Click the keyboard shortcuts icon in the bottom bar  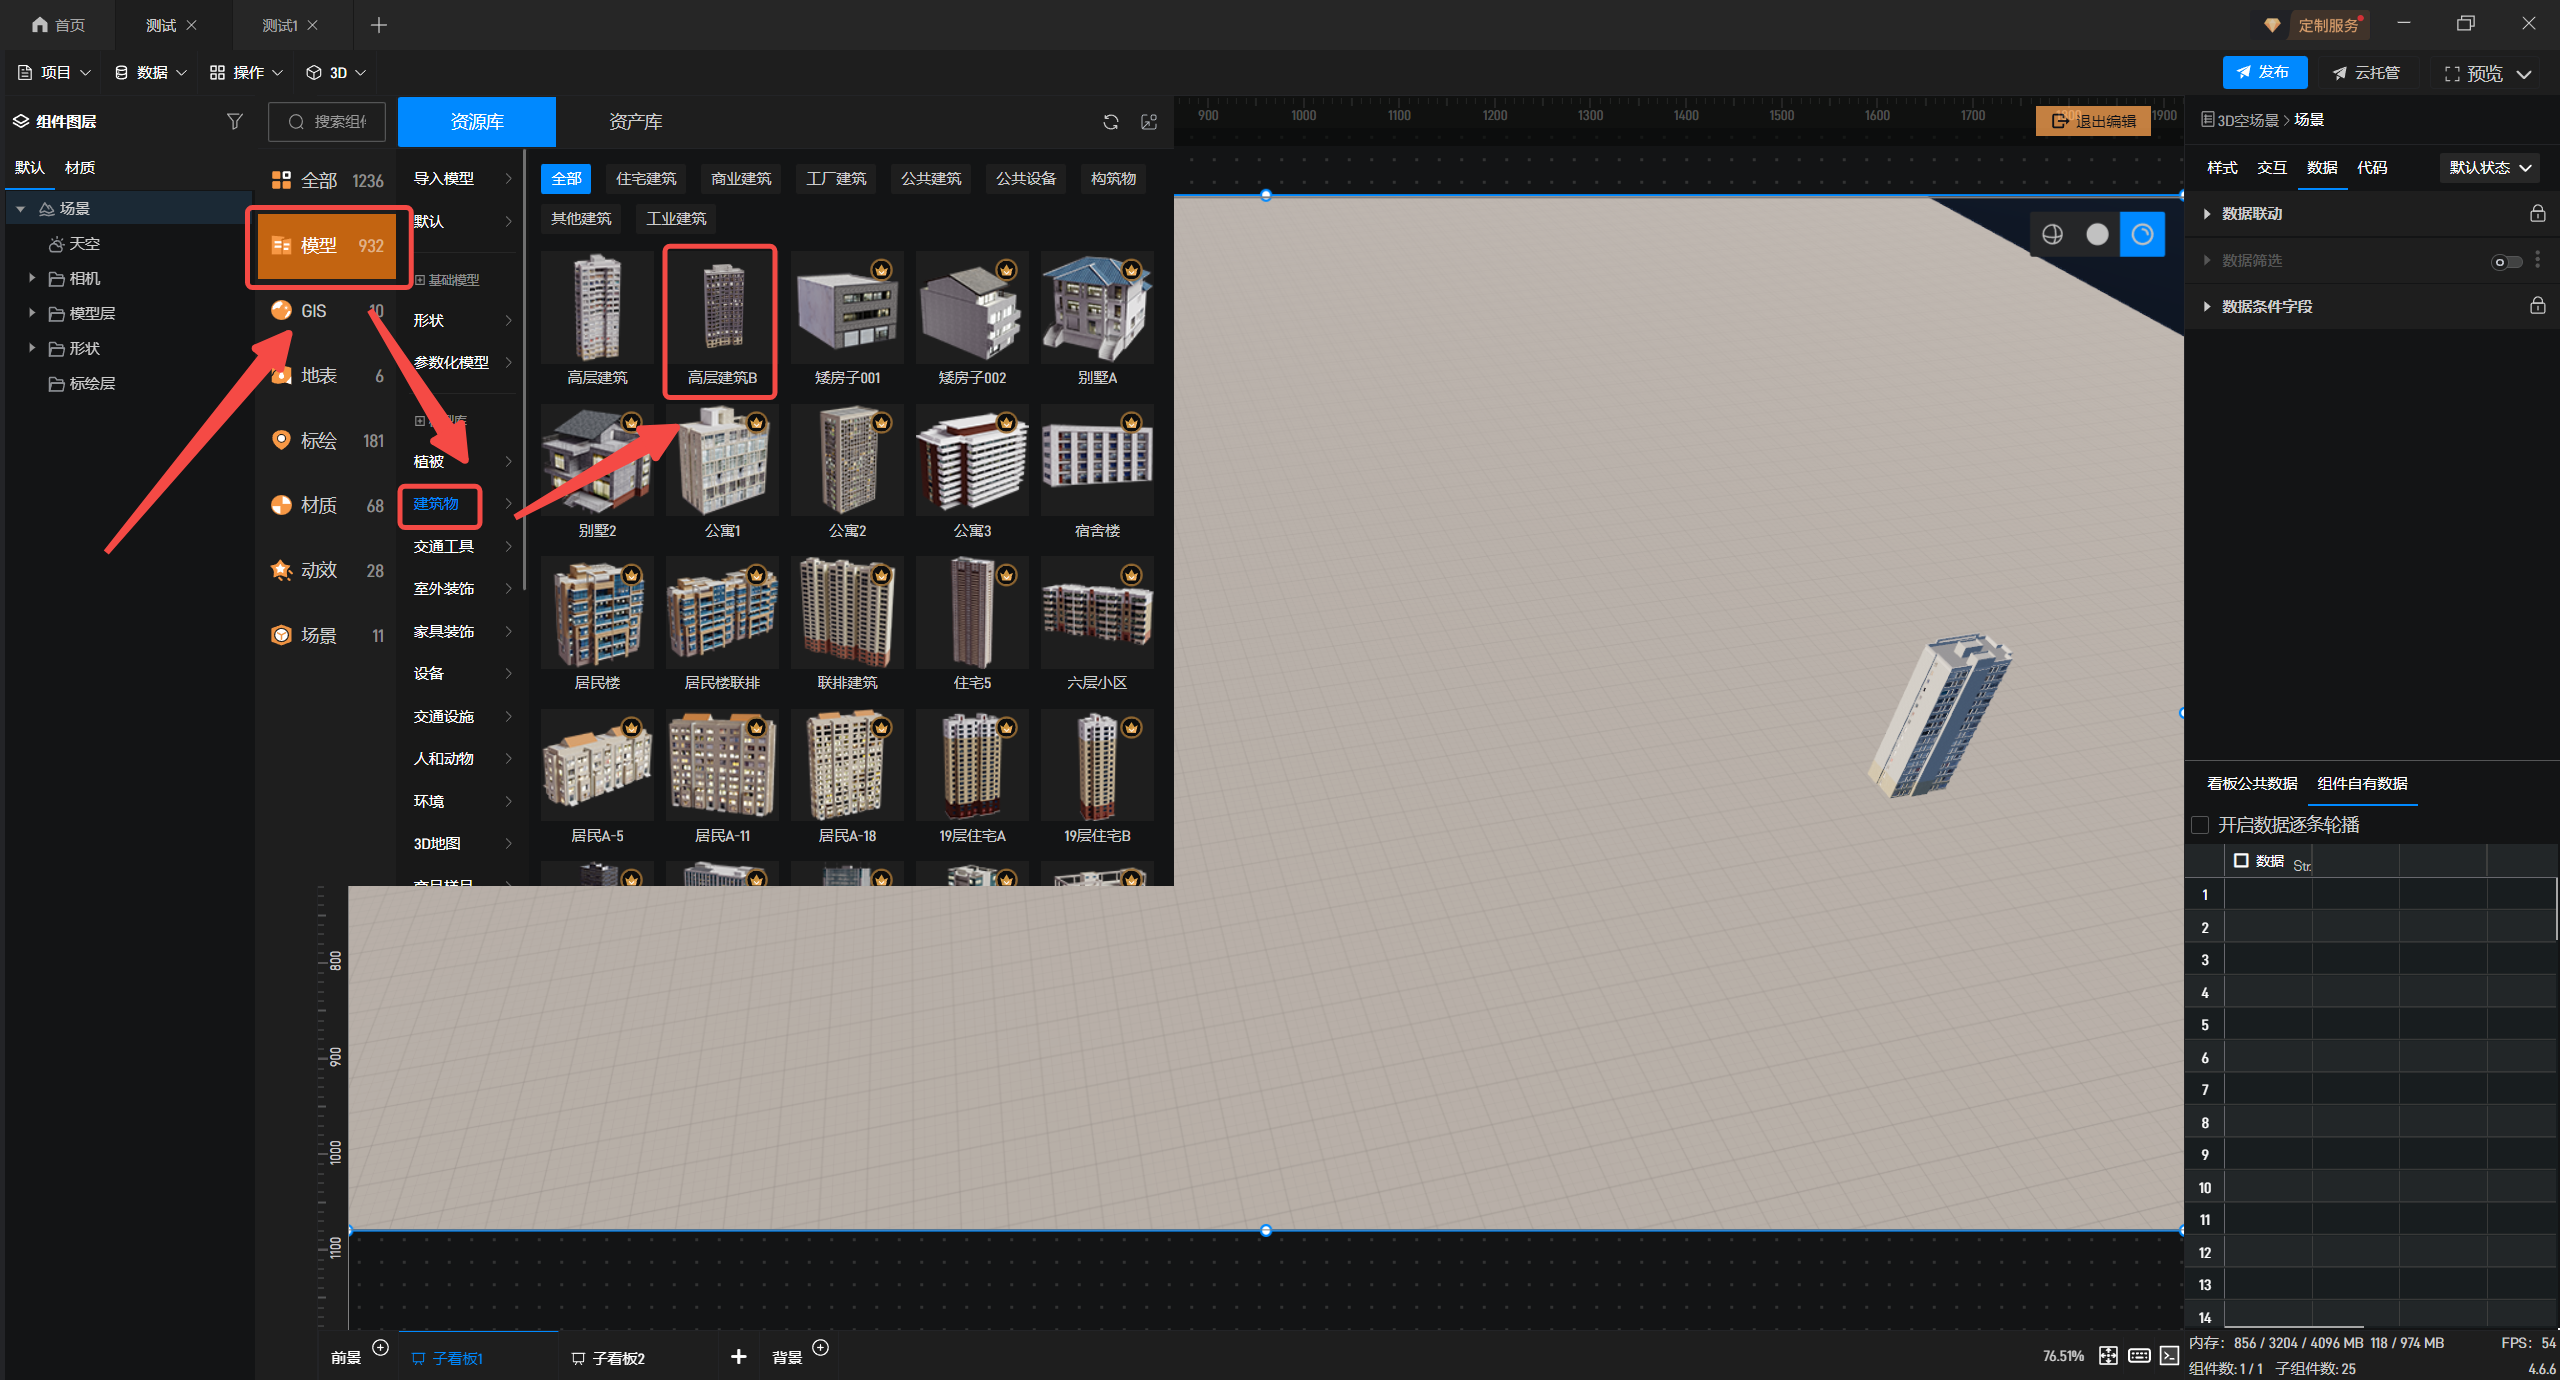click(x=2139, y=1356)
